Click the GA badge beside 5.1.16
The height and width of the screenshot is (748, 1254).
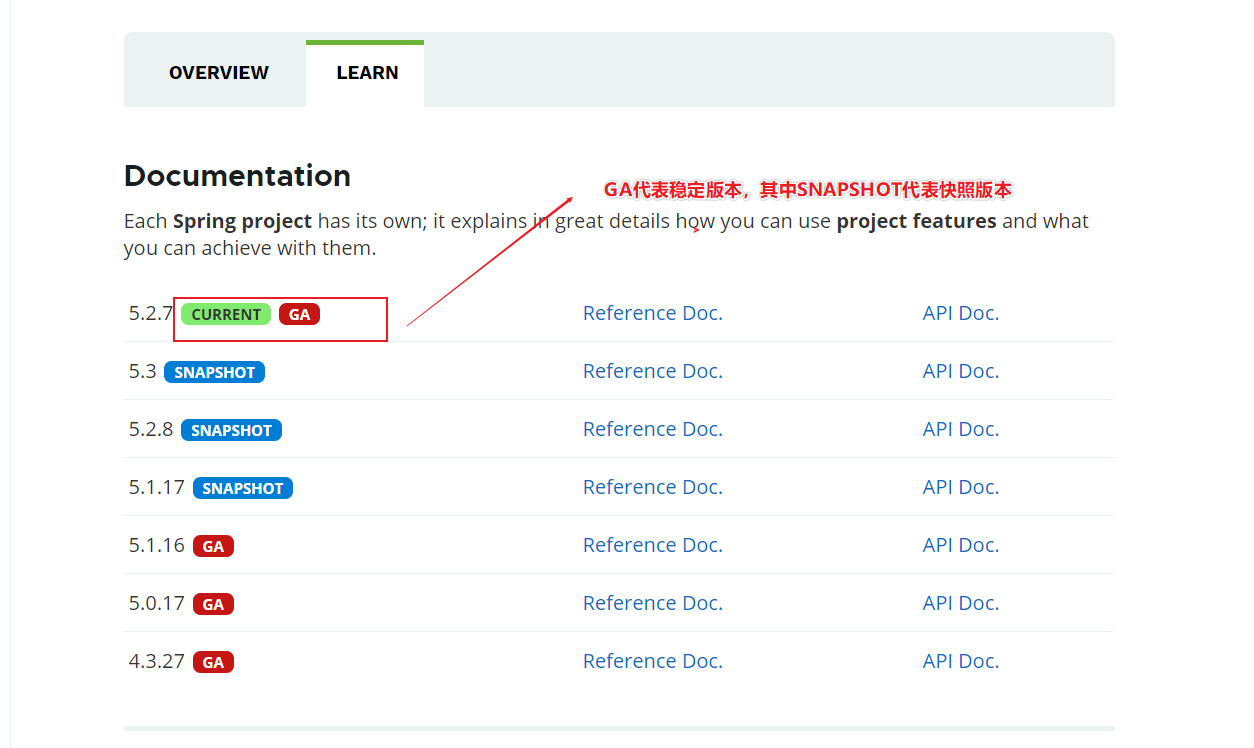coord(213,546)
